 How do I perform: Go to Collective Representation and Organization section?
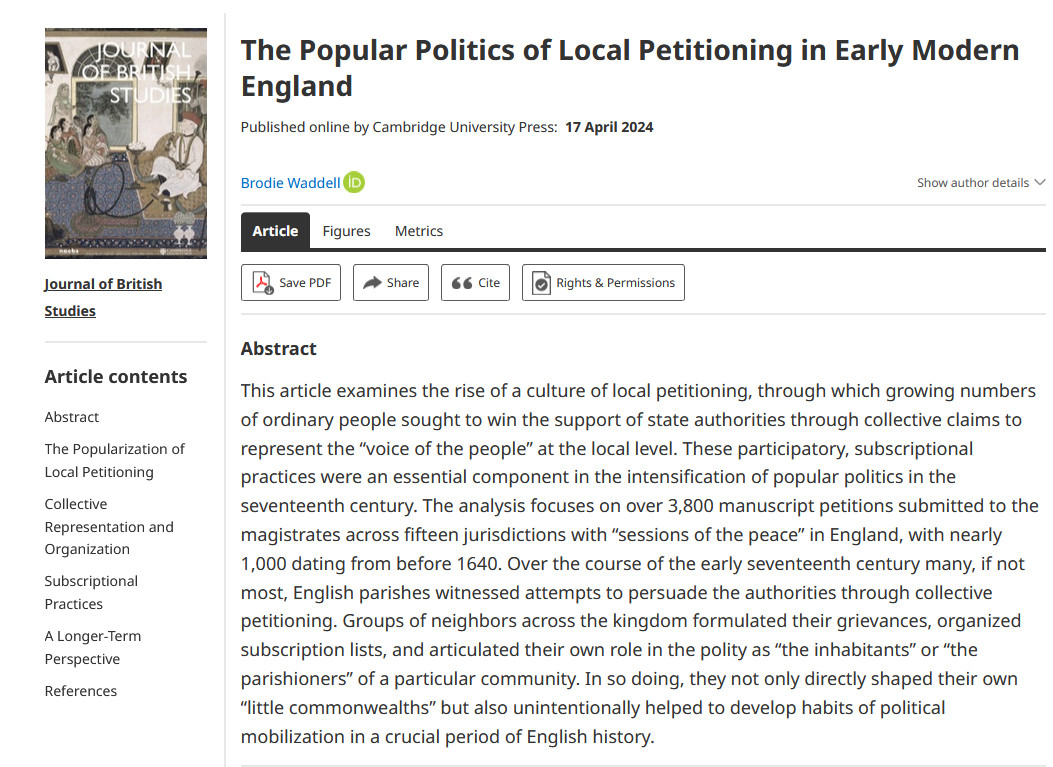(x=109, y=527)
